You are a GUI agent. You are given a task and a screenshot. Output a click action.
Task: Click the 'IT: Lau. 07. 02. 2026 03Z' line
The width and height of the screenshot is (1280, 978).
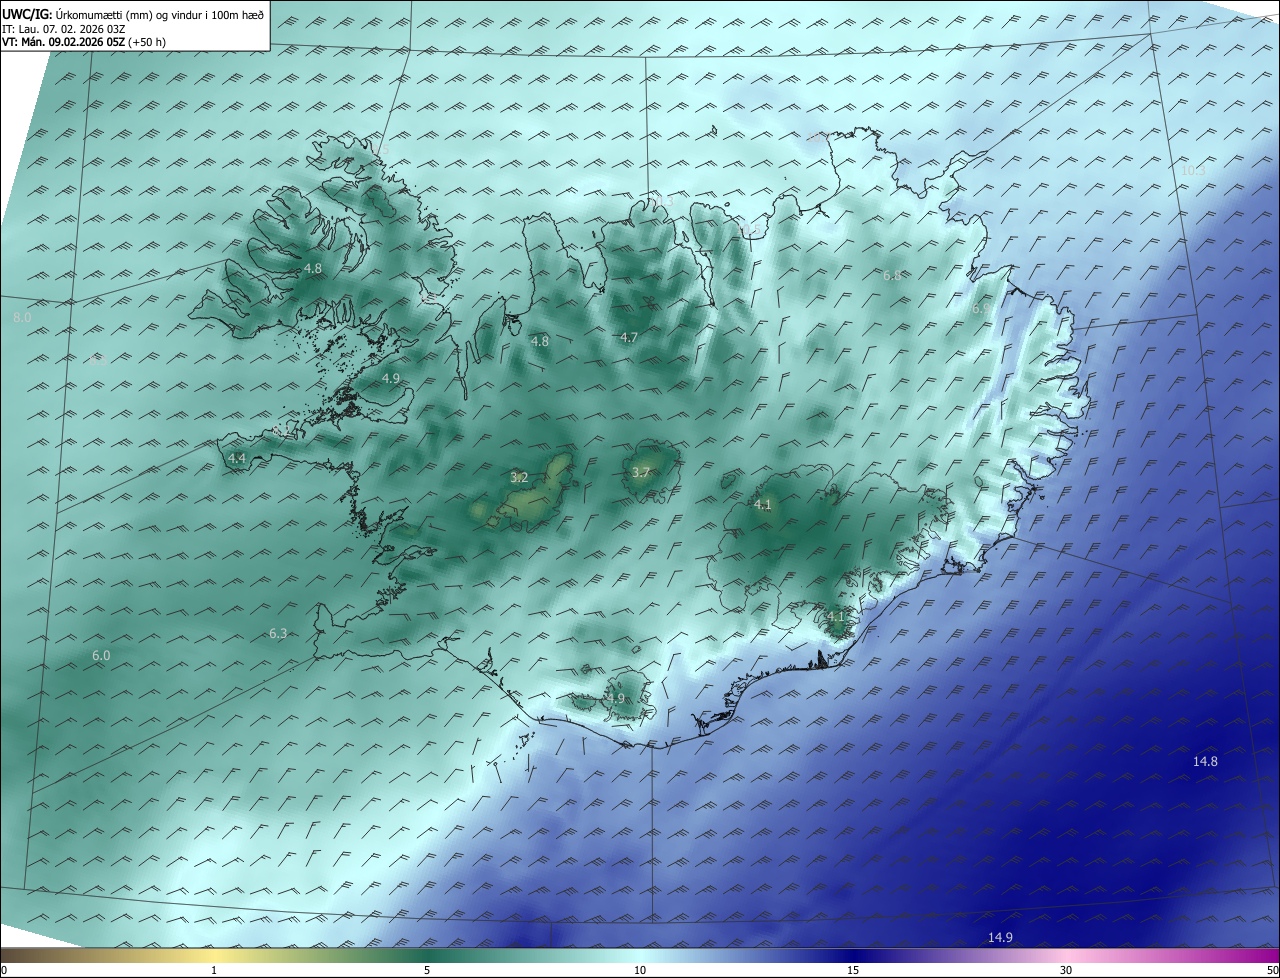coord(63,28)
